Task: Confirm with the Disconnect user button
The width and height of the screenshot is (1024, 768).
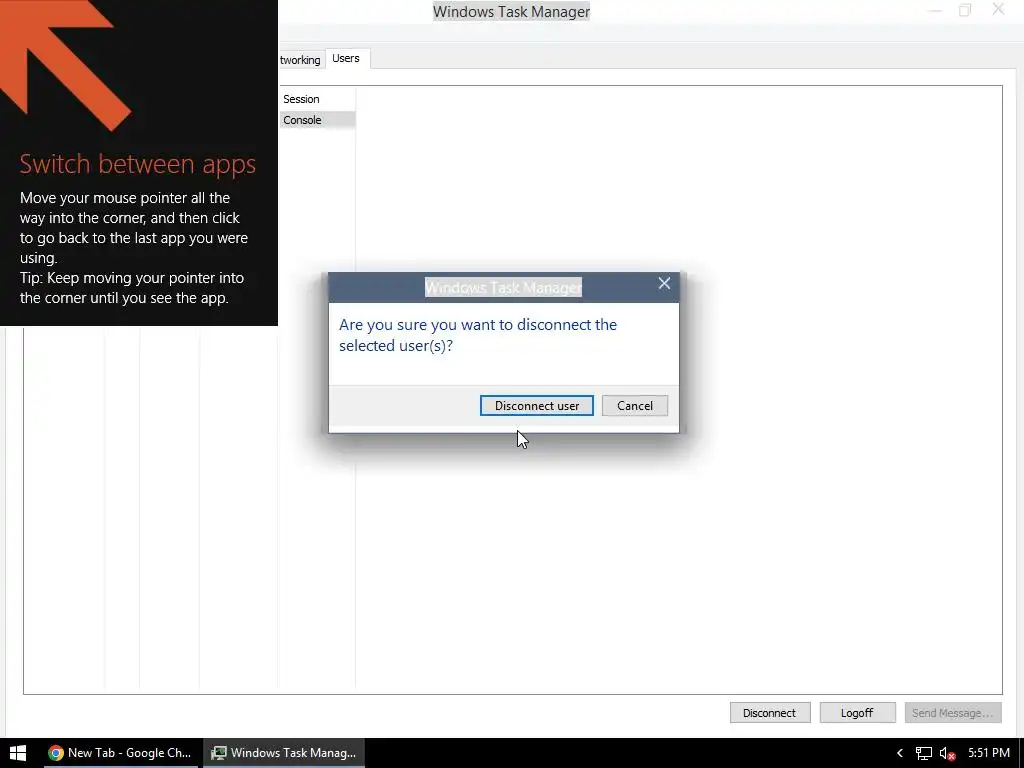Action: tap(536, 406)
